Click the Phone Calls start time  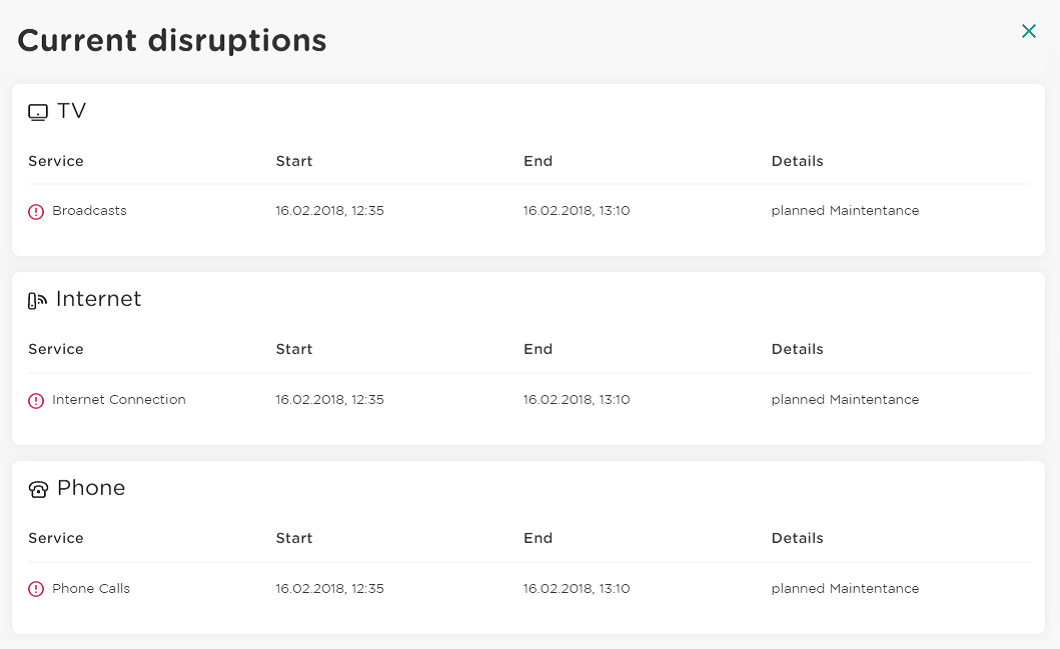pyautogui.click(x=329, y=589)
